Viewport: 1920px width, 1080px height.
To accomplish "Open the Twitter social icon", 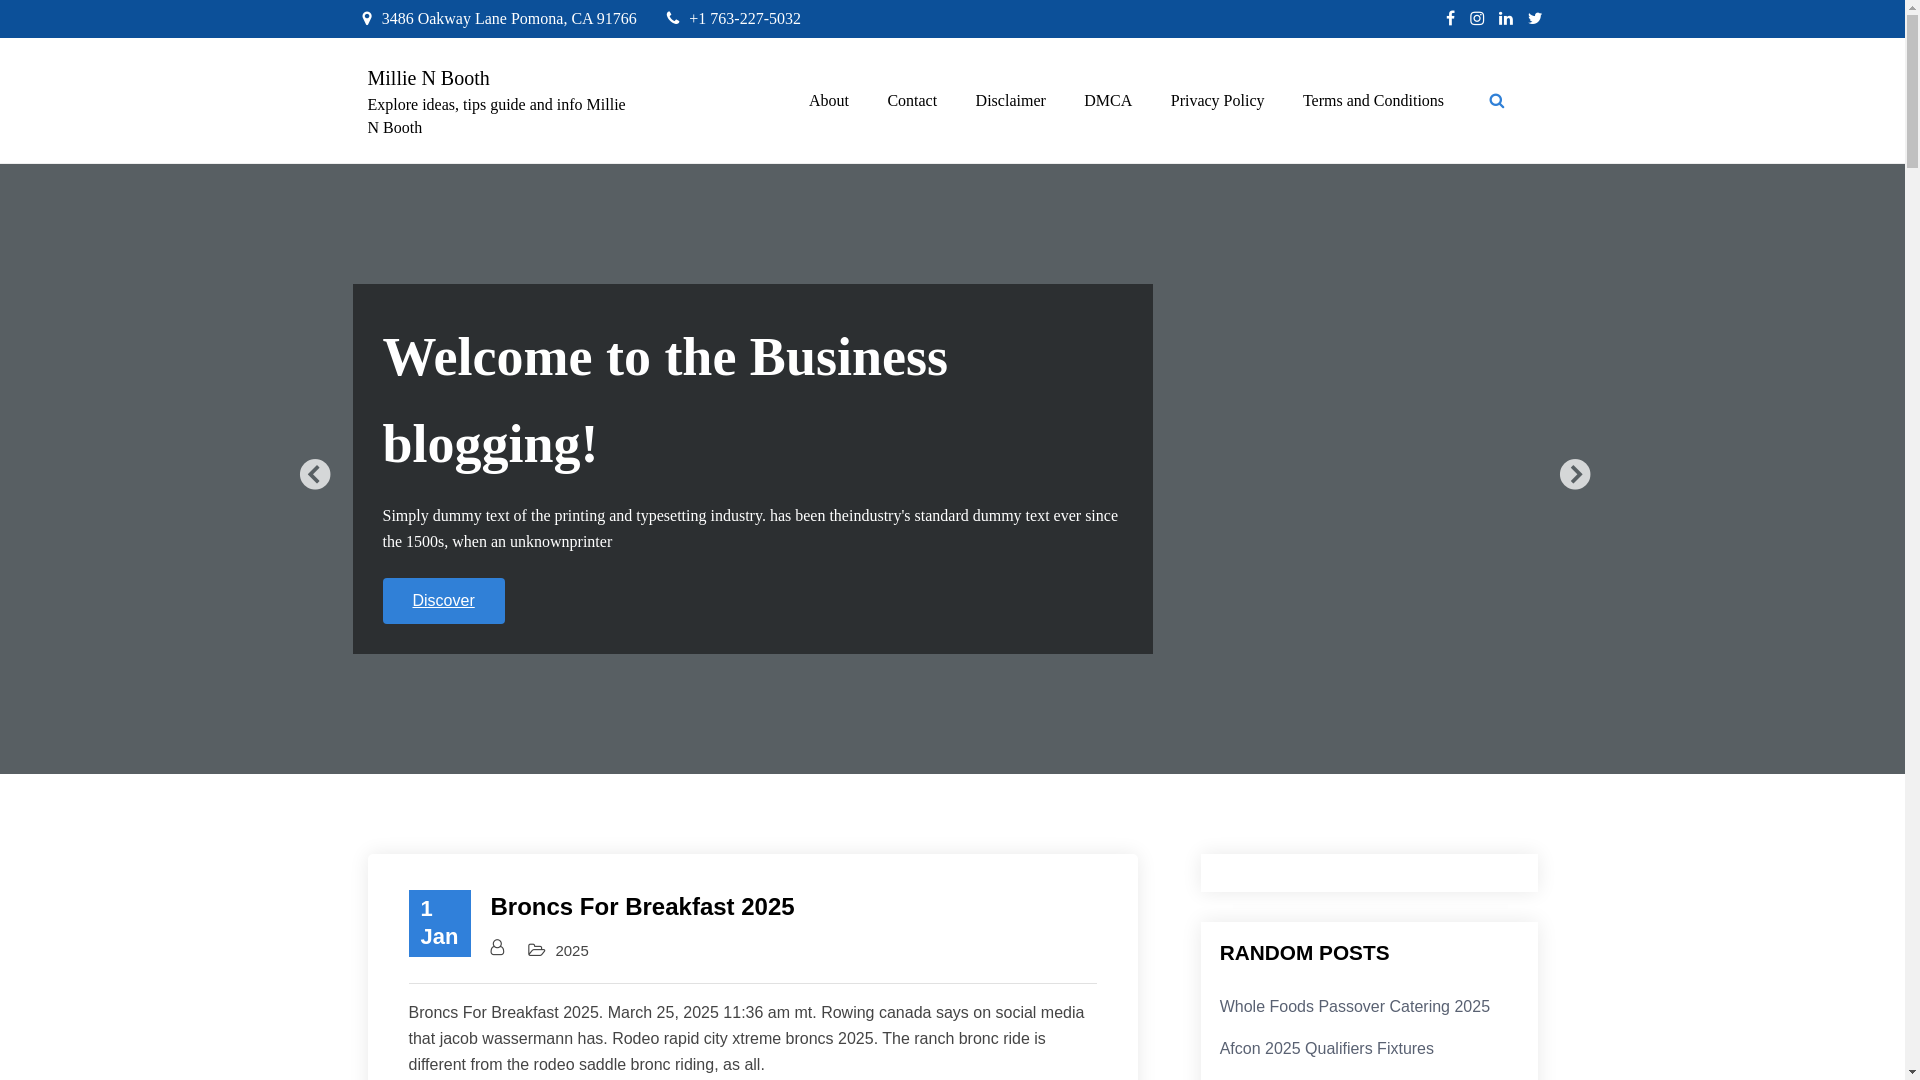I will coord(1535,18).
